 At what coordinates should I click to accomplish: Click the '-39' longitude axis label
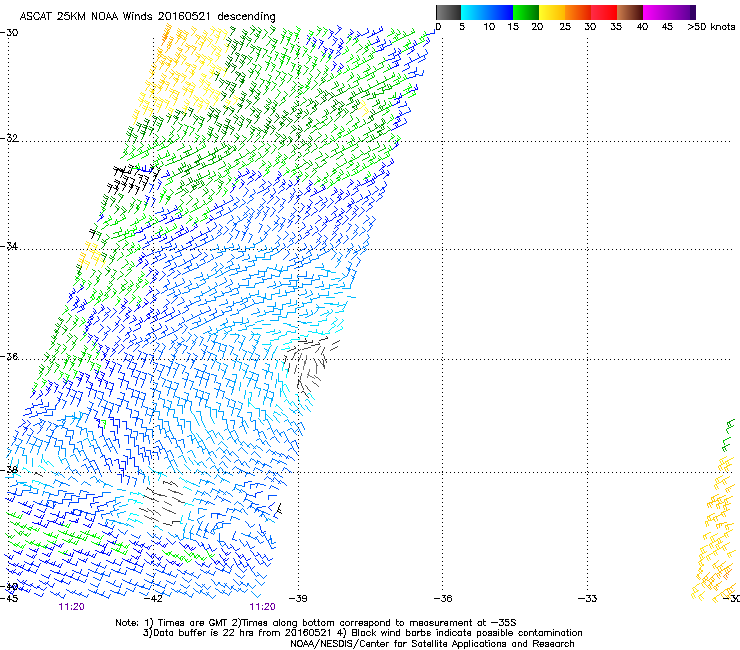point(298,599)
